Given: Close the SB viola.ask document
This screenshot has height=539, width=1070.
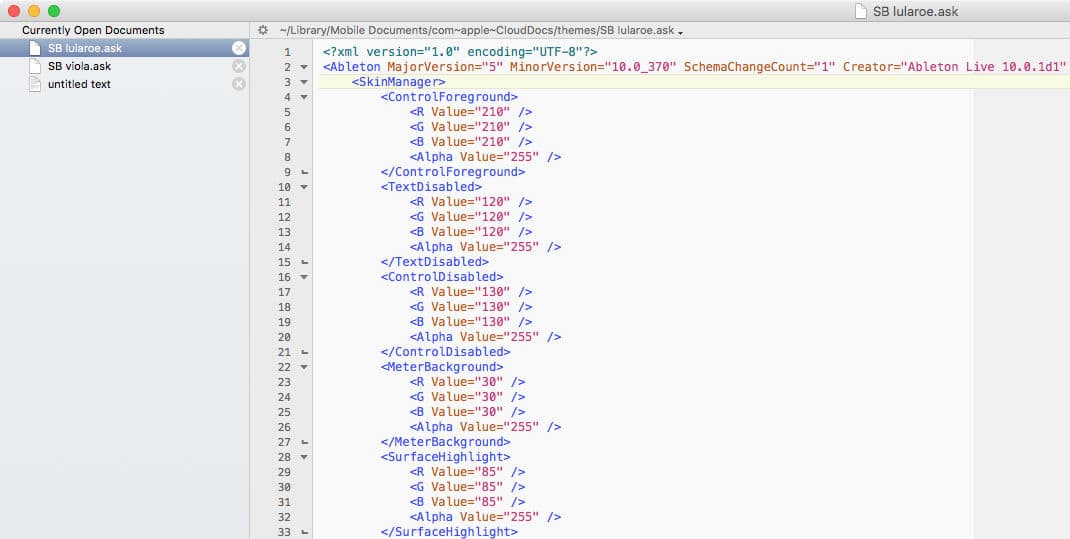Looking at the screenshot, I should [x=238, y=66].
